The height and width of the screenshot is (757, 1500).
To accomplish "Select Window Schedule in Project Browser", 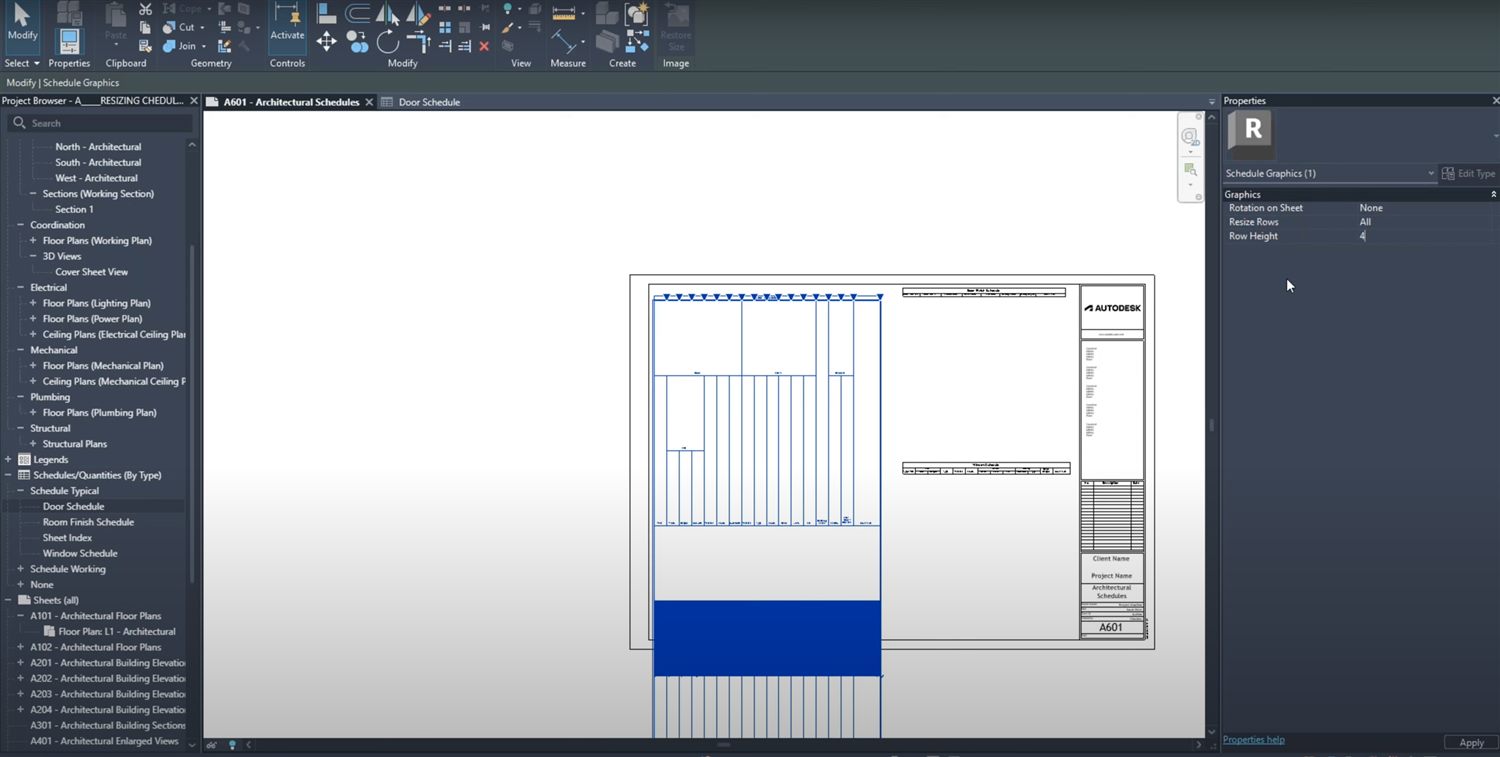I will (80, 553).
